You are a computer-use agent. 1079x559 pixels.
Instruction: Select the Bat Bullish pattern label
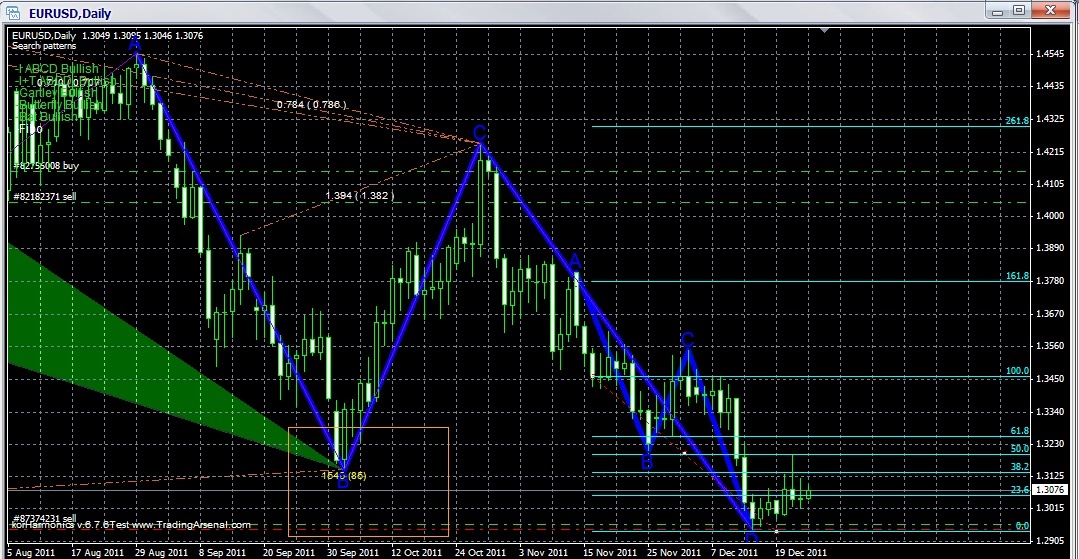(47, 117)
